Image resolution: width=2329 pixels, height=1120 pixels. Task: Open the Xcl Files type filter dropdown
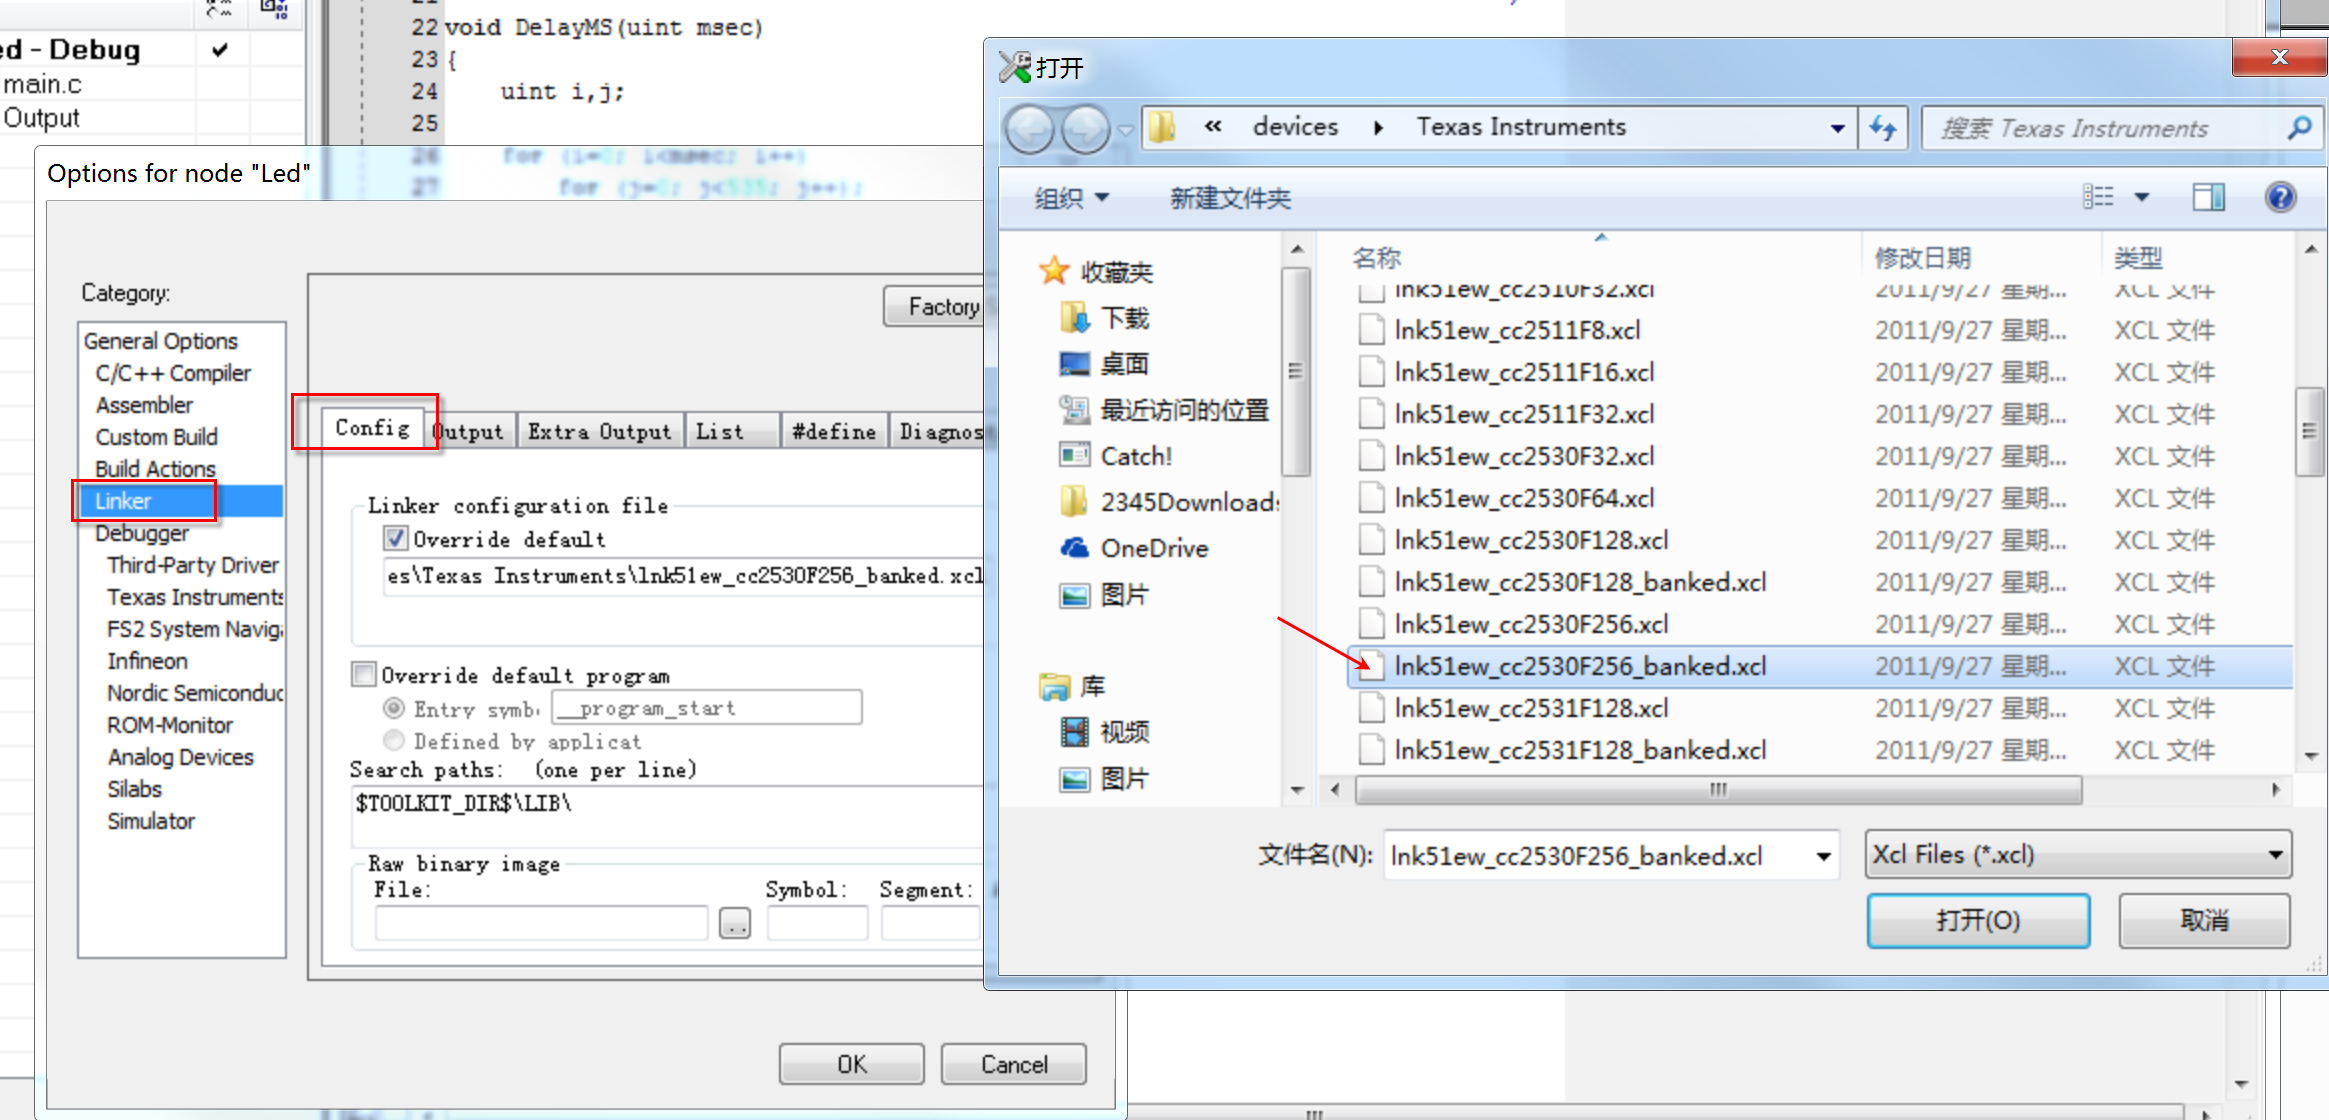click(x=2078, y=855)
